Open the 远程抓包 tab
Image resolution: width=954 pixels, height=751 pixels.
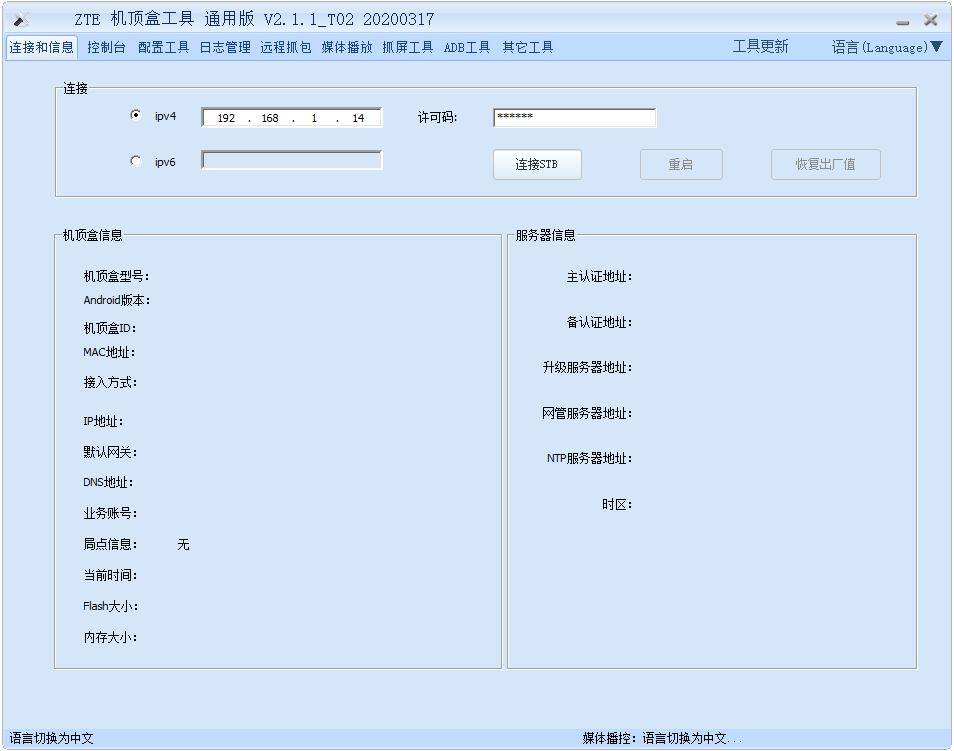[286, 47]
